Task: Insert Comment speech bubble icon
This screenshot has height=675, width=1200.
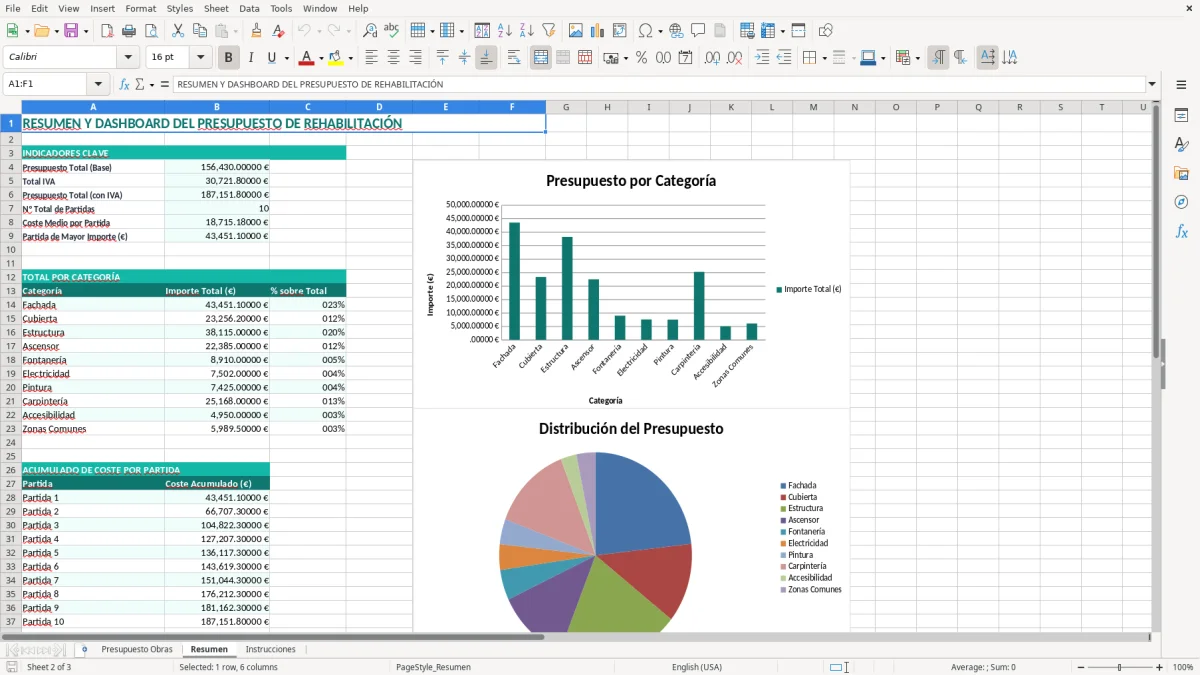Action: [698, 31]
